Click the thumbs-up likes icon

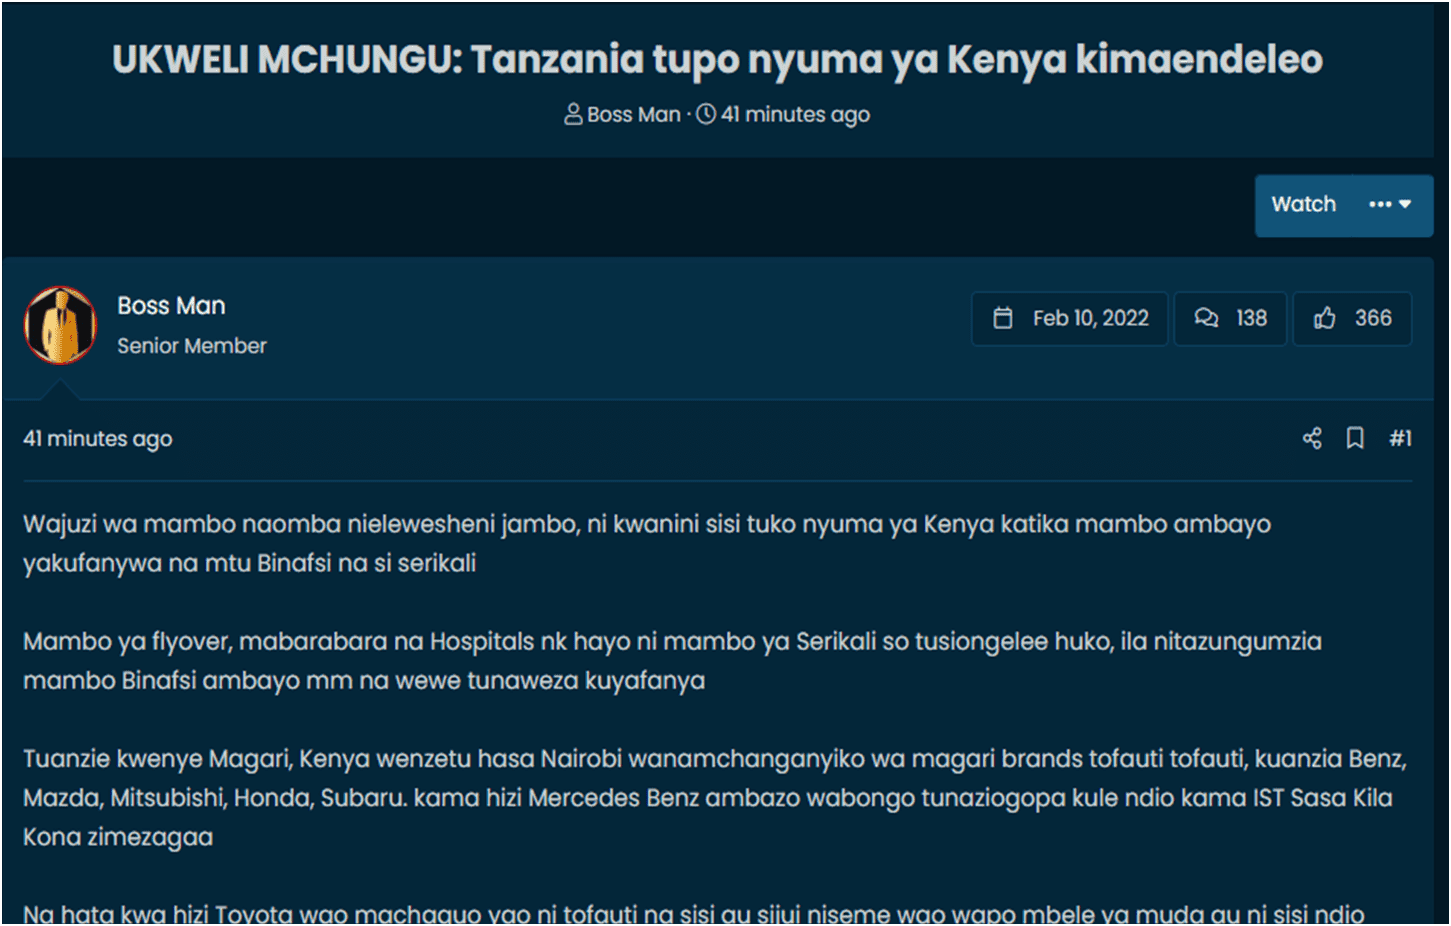1325,318
